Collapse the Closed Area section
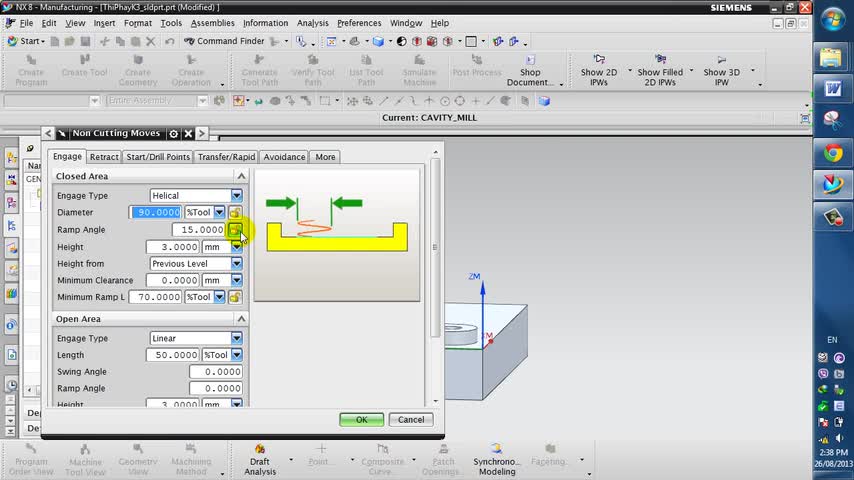Viewport: 854px width, 480px height. (x=241, y=176)
